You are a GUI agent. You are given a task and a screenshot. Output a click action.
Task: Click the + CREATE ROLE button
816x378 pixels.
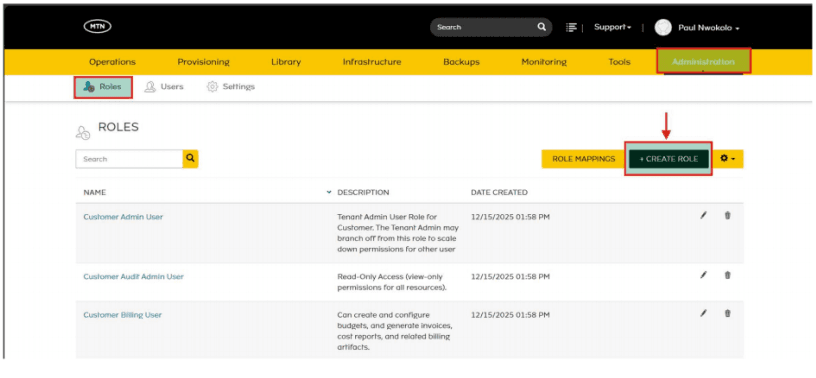(x=669, y=159)
